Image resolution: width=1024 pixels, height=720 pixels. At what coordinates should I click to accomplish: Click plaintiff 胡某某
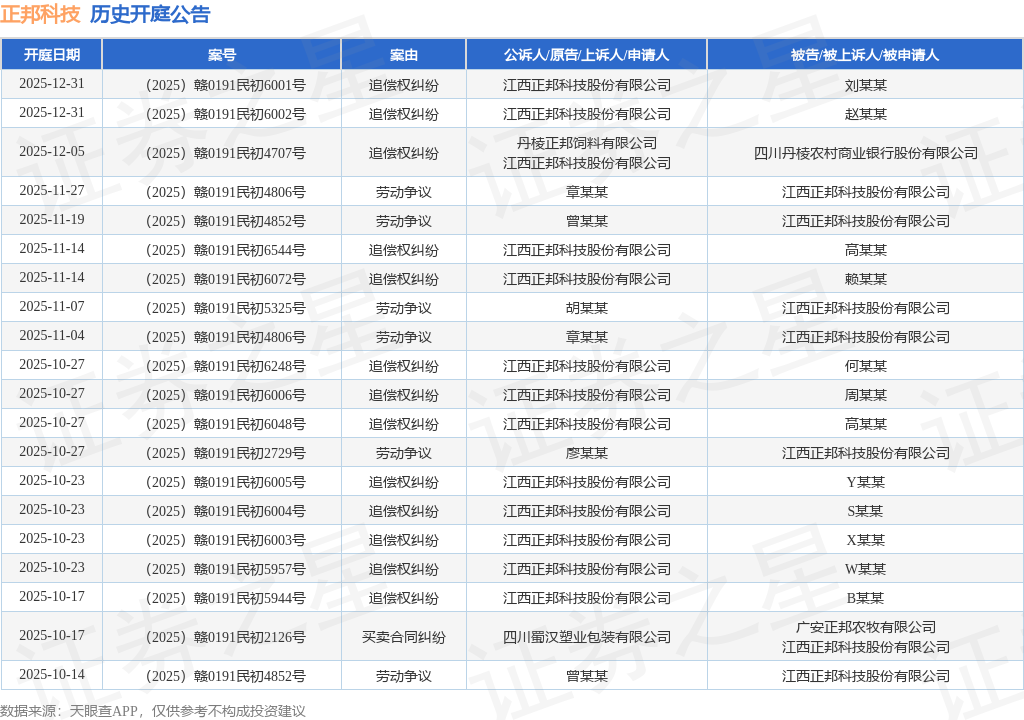tap(586, 308)
